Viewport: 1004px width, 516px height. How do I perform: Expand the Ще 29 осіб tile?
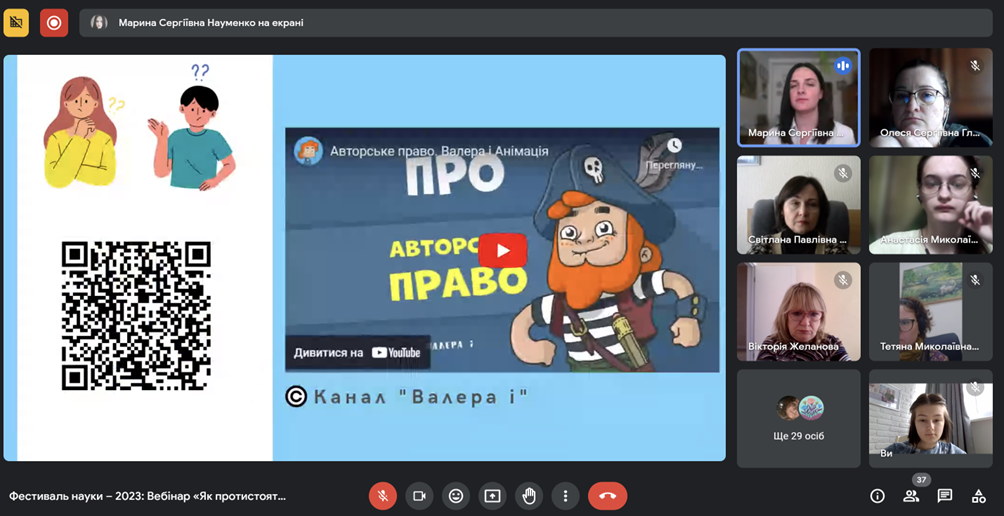click(798, 418)
